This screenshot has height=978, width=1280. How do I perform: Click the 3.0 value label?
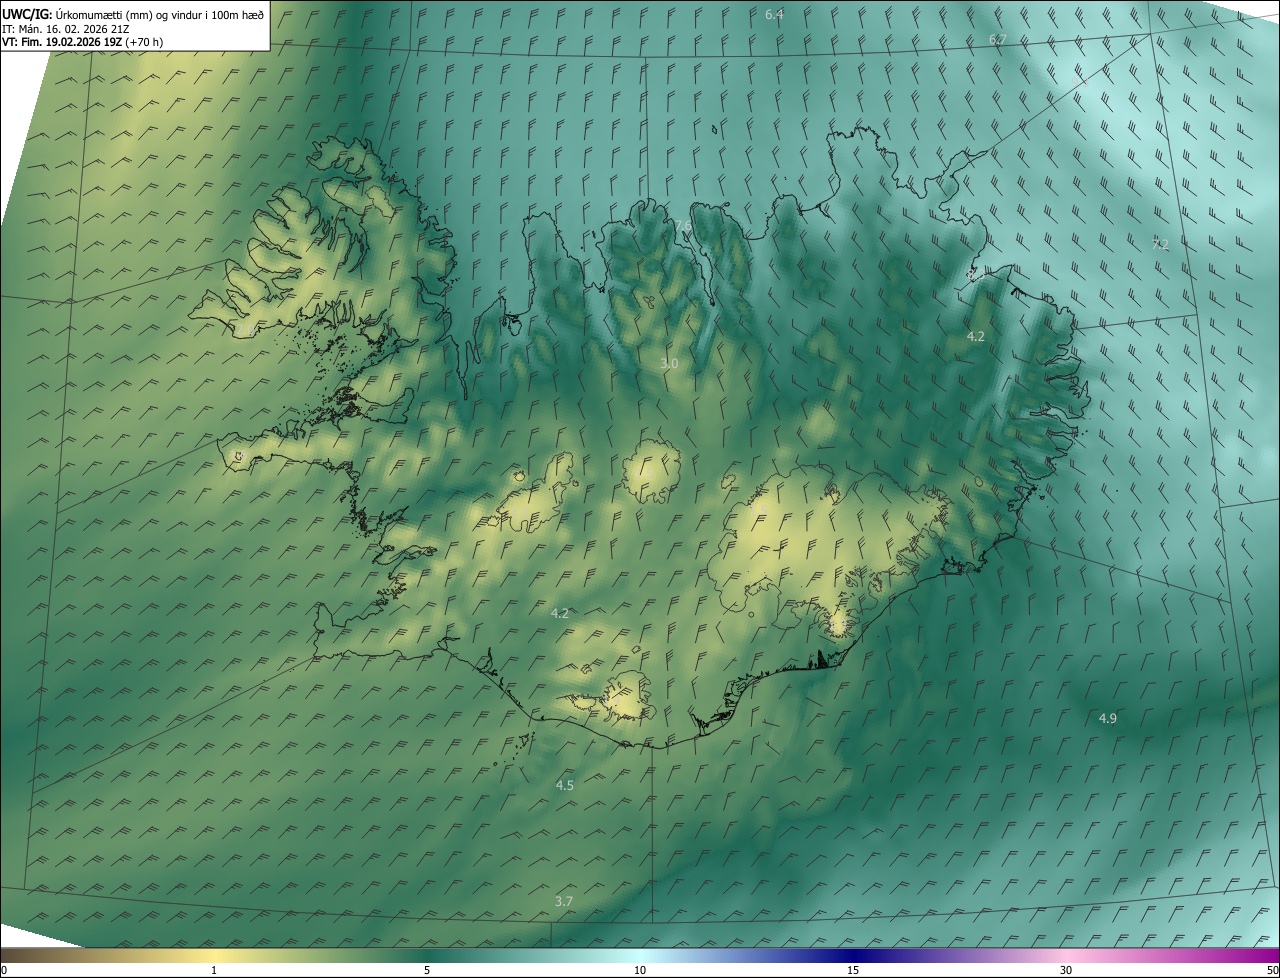click(669, 364)
